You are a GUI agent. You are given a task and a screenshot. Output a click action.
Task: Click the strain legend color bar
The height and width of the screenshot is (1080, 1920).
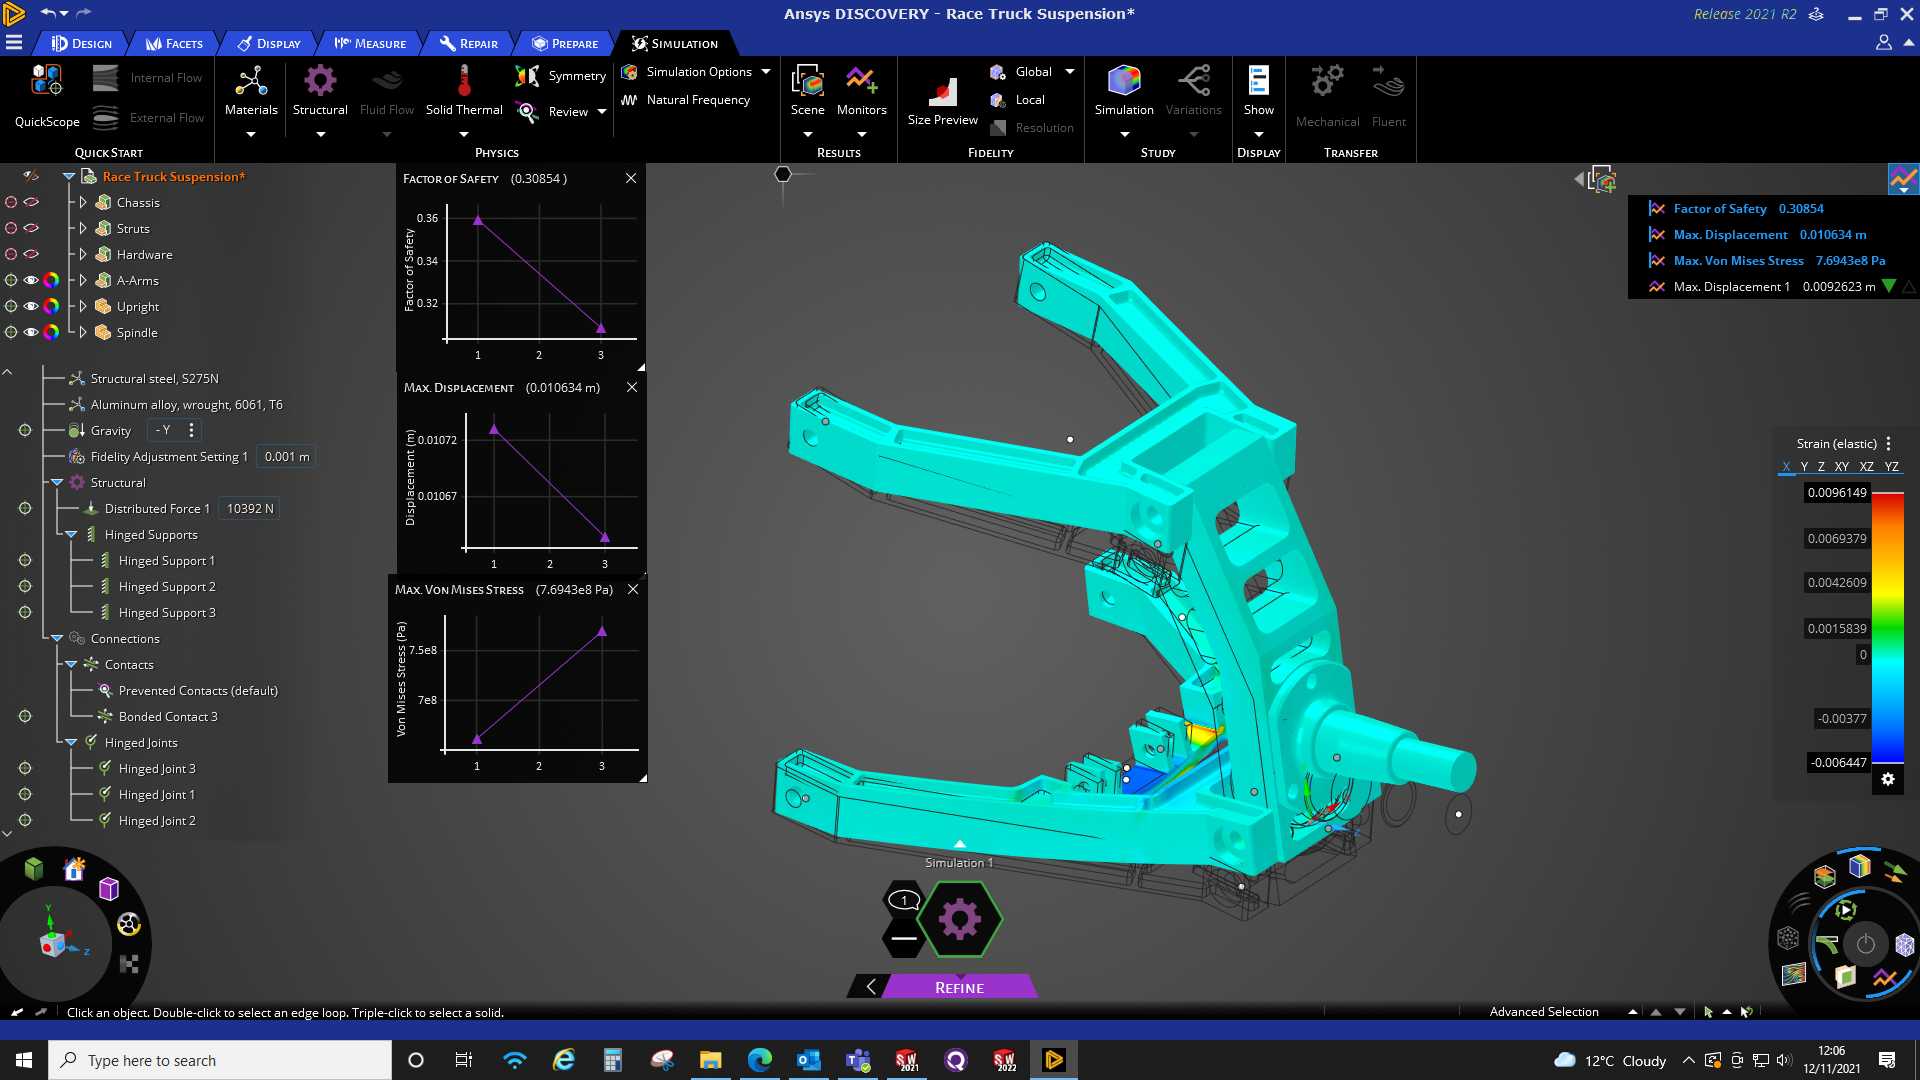click(1888, 629)
